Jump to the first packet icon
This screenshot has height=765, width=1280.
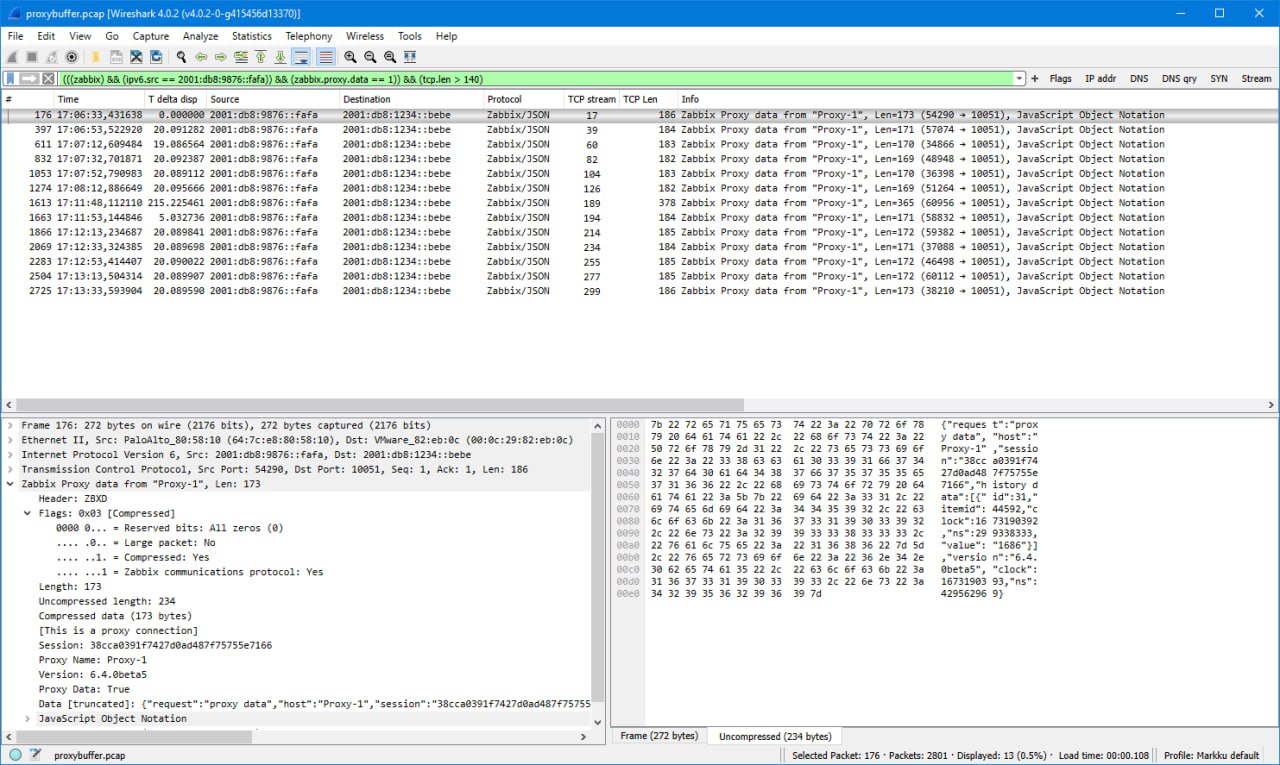261,57
